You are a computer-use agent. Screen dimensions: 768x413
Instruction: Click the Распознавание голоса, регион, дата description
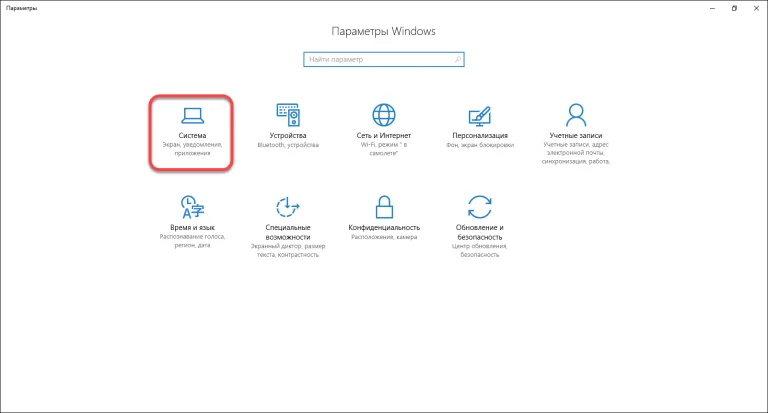[192, 241]
